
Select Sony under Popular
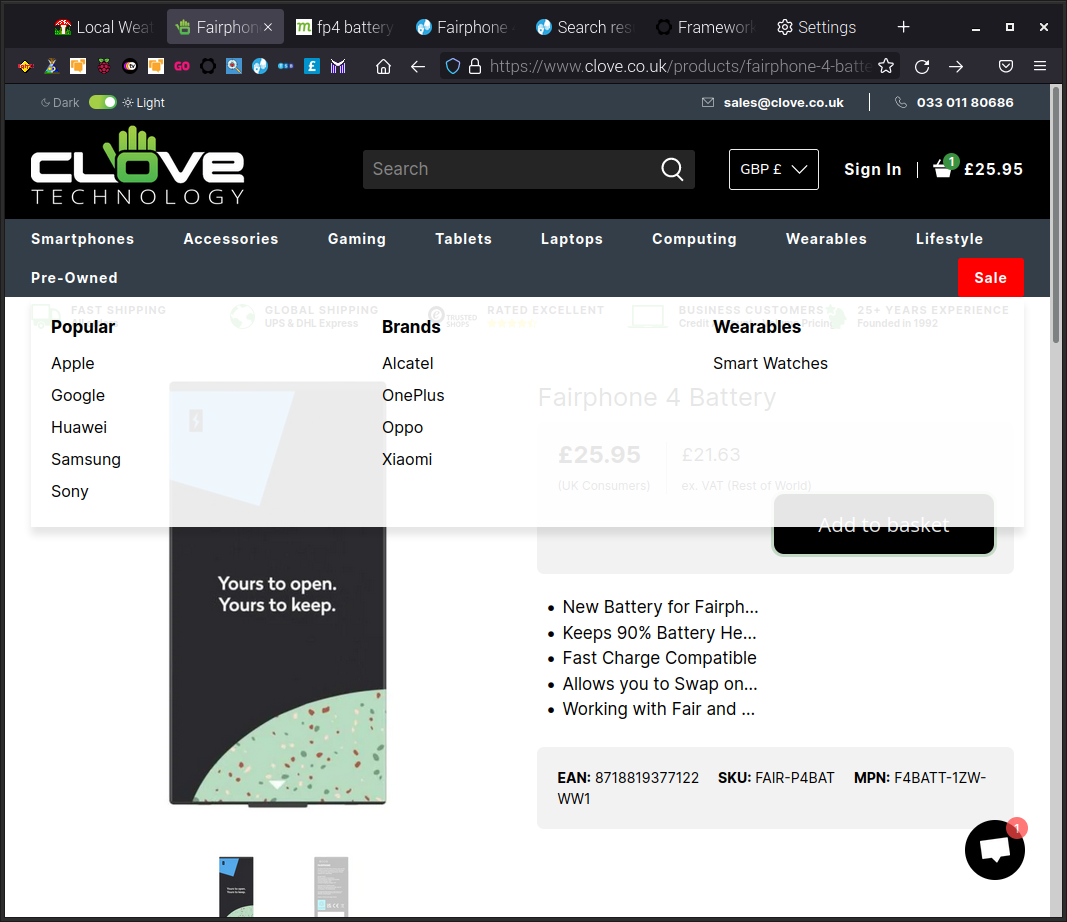[69, 491]
